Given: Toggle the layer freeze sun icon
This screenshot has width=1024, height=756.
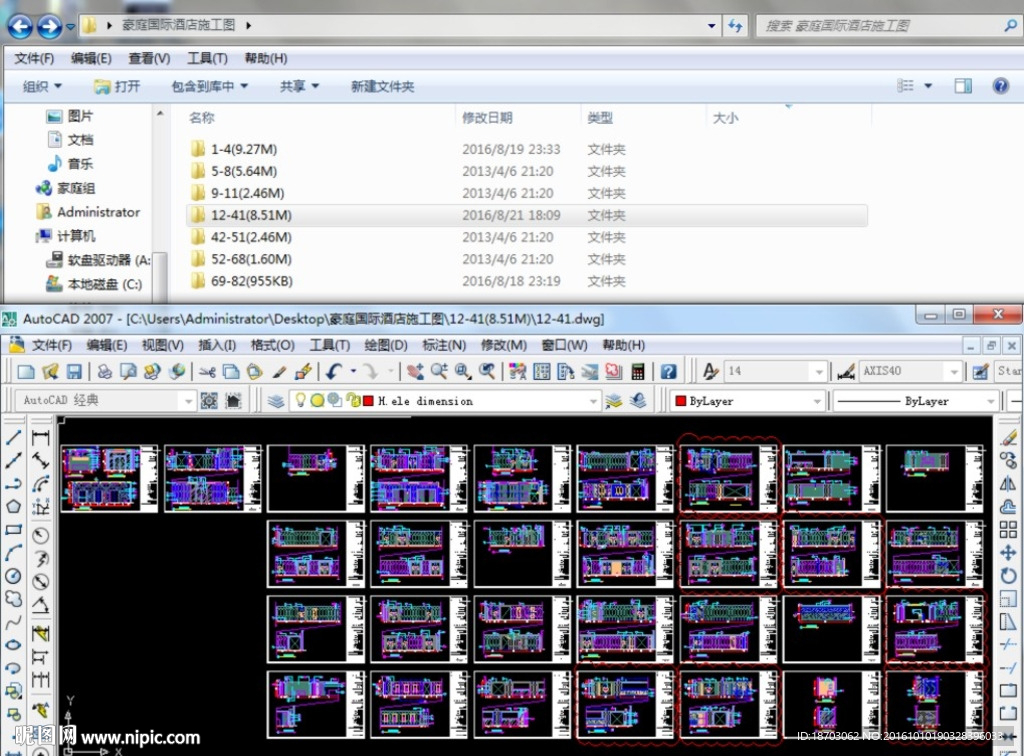Looking at the screenshot, I should coord(317,400).
